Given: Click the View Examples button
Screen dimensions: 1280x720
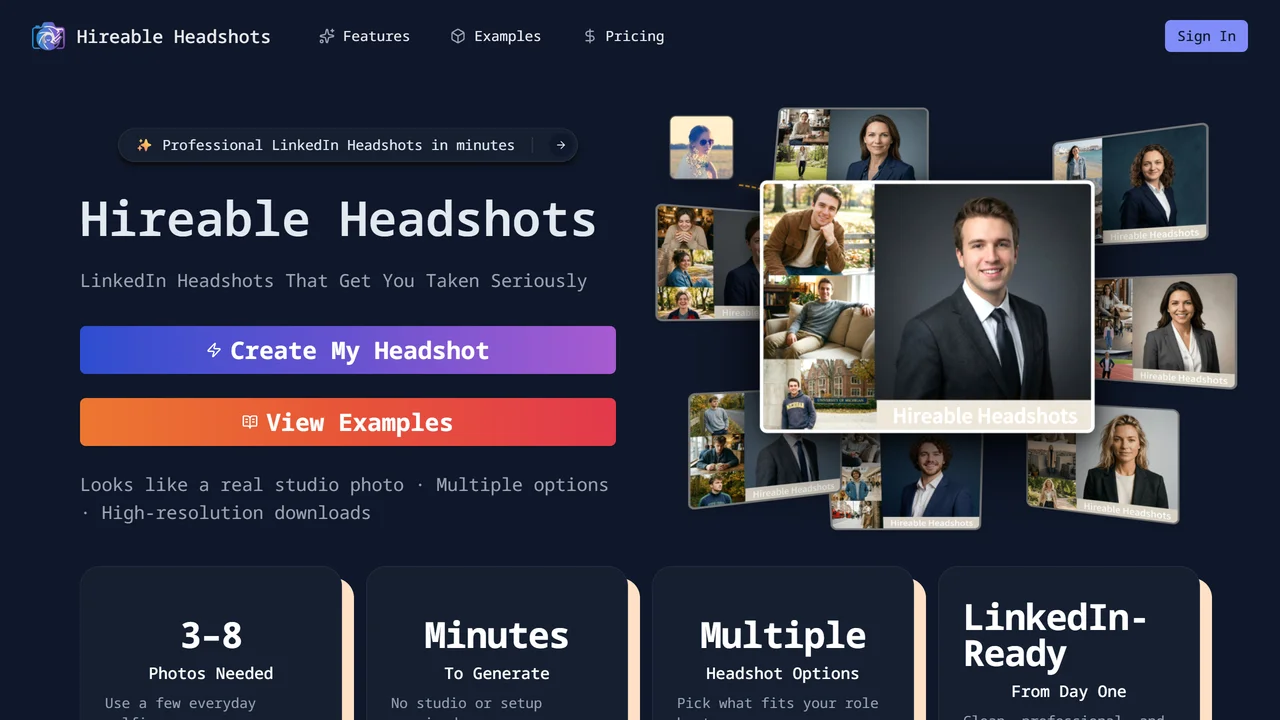Looking at the screenshot, I should (348, 422).
